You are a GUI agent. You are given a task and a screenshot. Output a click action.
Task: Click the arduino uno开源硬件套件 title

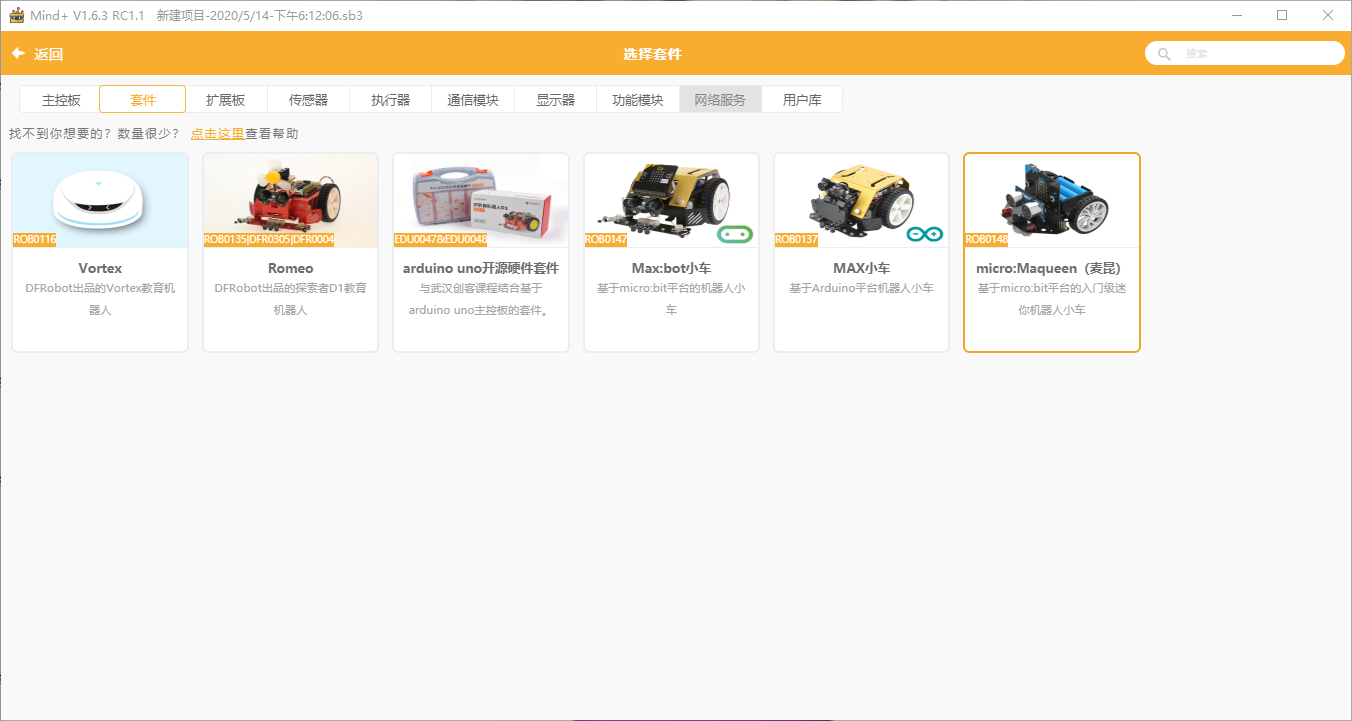481,268
